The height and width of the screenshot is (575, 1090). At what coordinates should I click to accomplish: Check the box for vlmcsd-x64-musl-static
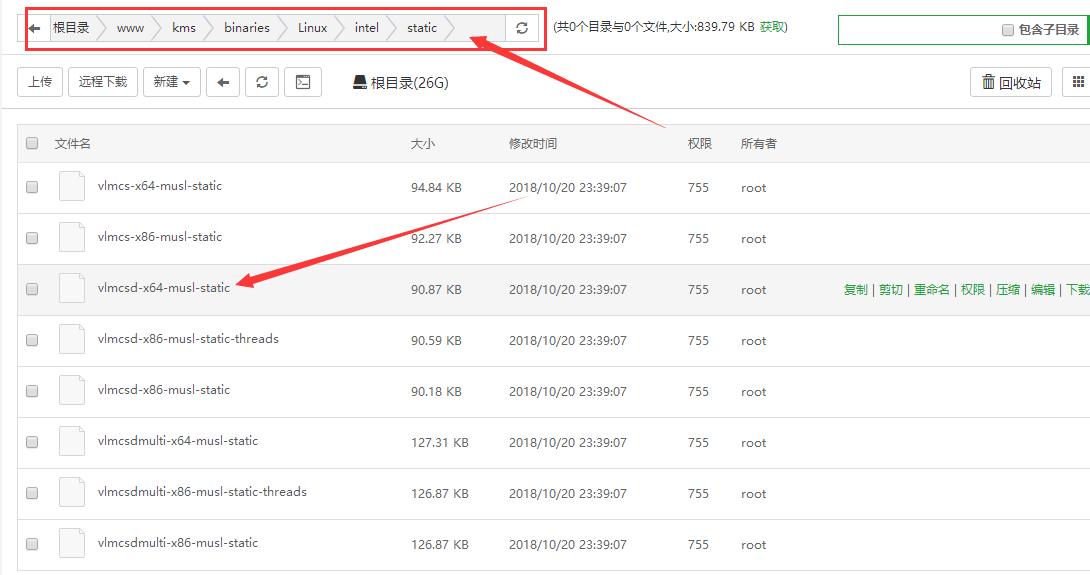click(32, 289)
